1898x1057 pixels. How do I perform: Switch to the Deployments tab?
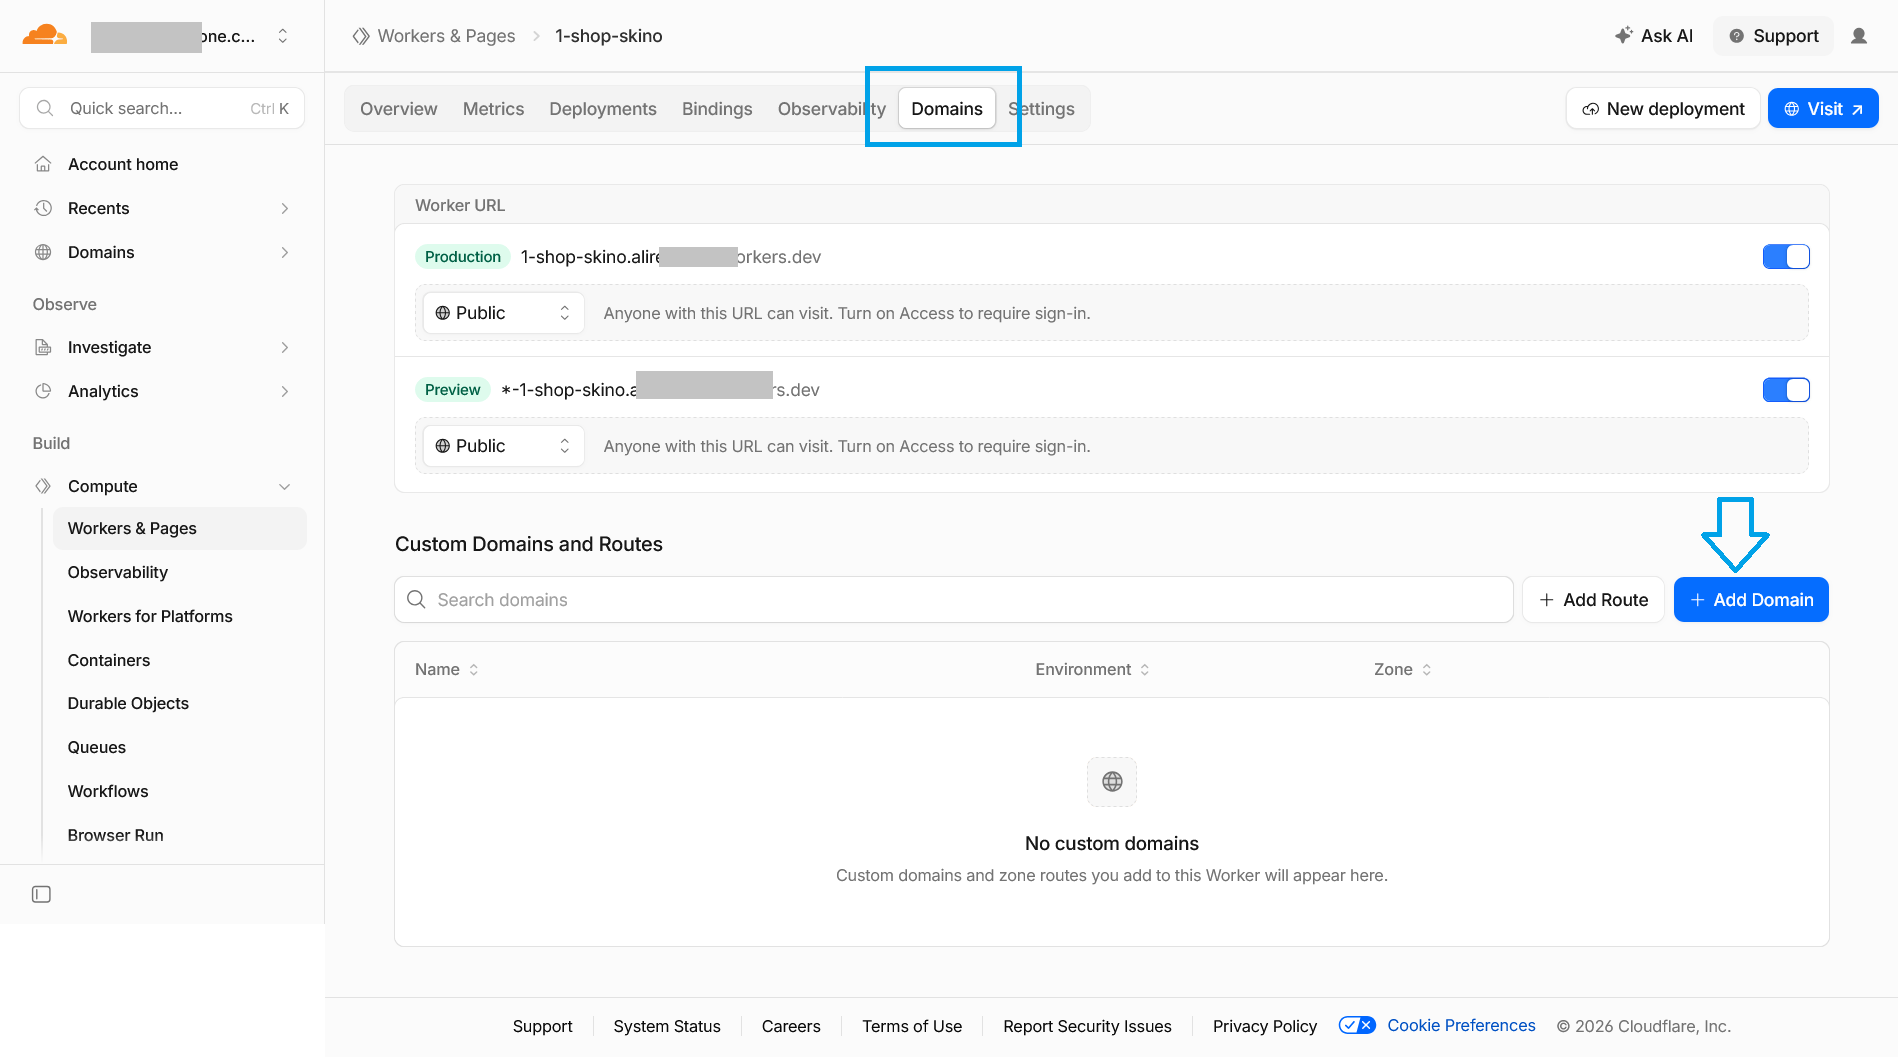tap(603, 109)
